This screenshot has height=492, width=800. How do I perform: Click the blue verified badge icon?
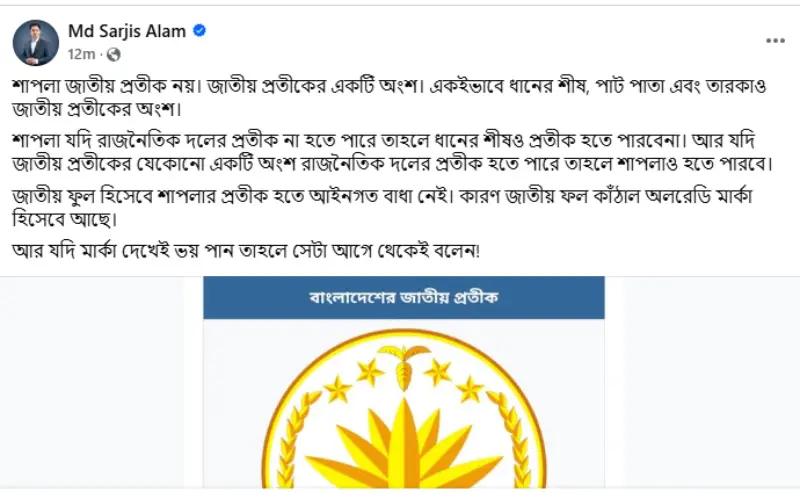click(199, 31)
